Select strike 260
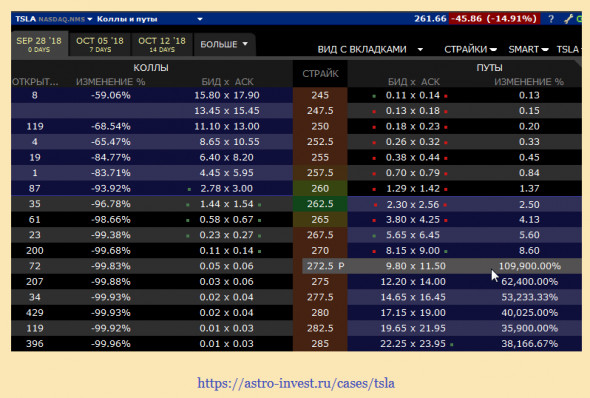Image resolution: width=590 pixels, height=398 pixels. coord(320,188)
